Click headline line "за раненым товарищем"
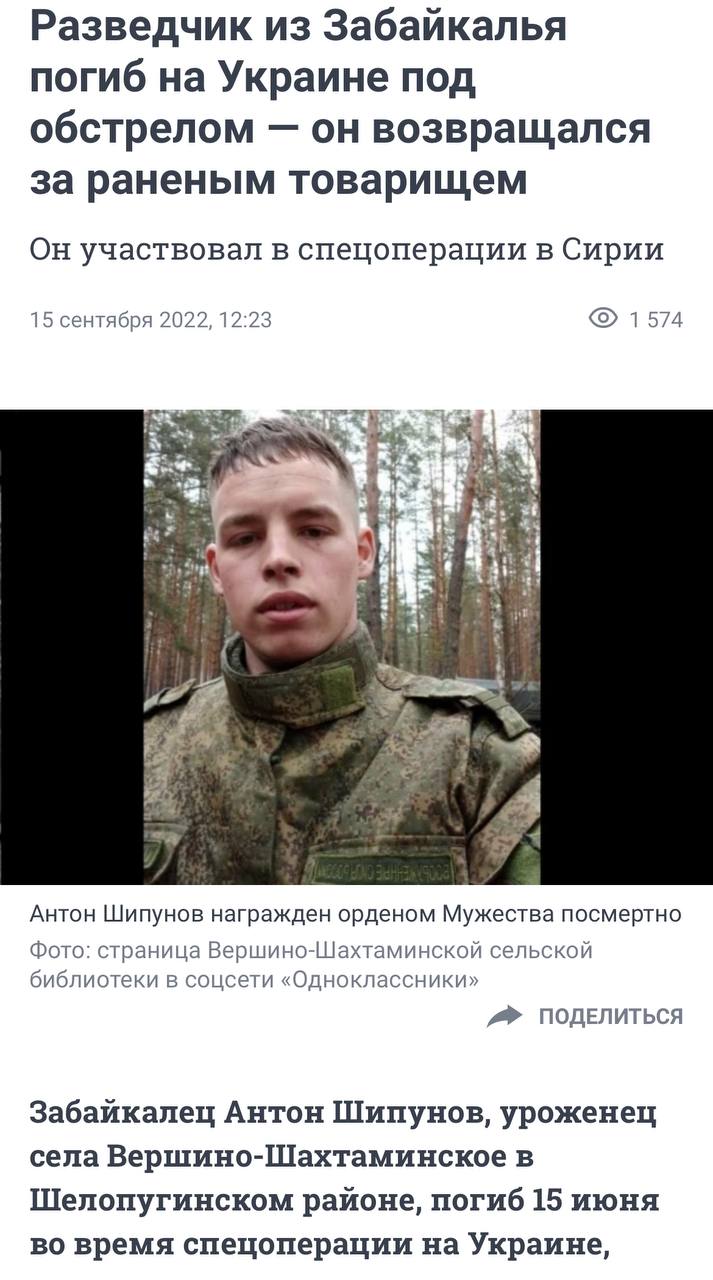 278,180
